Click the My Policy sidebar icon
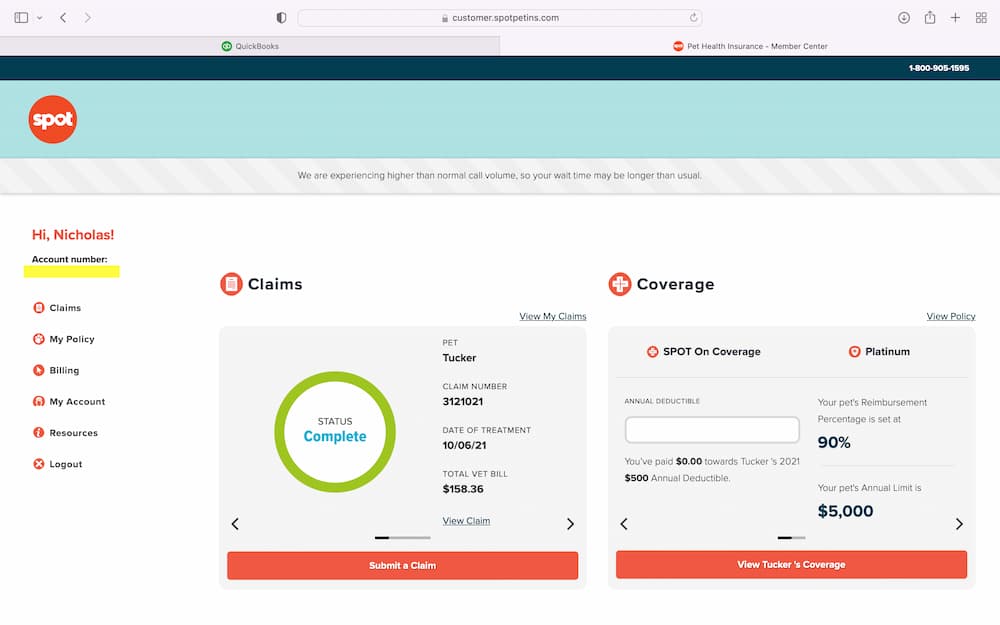This screenshot has height=625, width=1000. click(39, 339)
